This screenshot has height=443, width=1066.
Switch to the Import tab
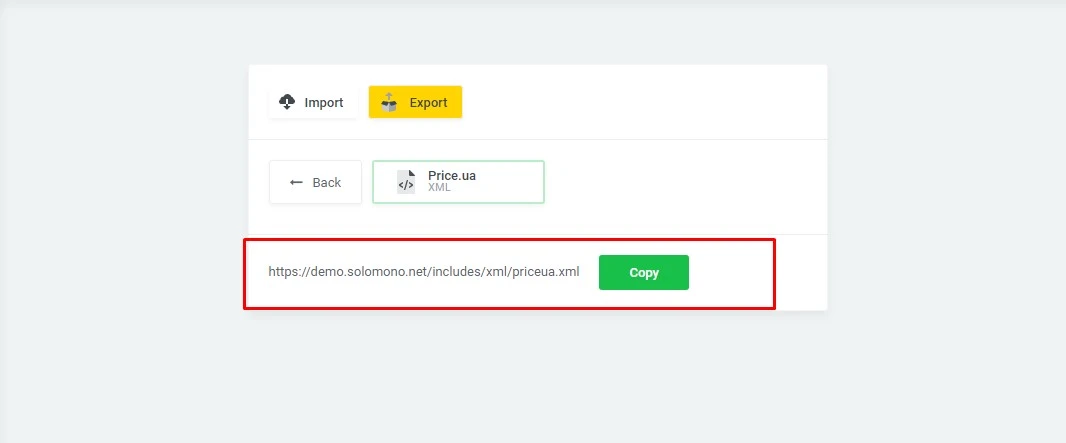313,102
